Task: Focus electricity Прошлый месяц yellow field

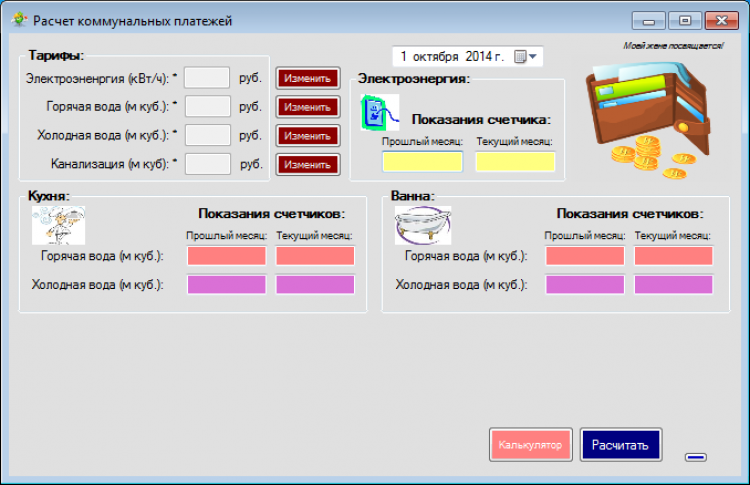Action: (422, 162)
